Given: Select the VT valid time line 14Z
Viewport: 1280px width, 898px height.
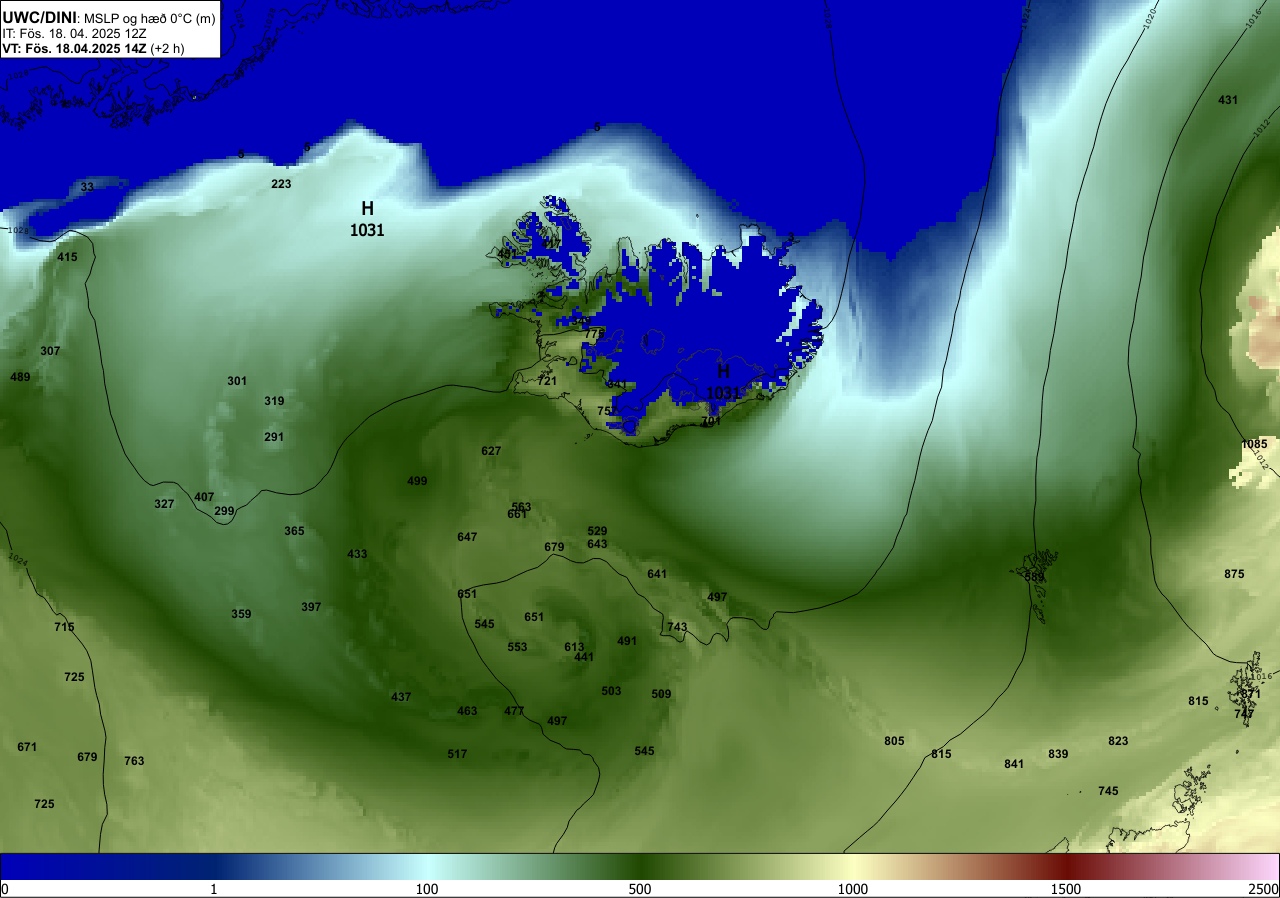Looking at the screenshot, I should point(93,47).
